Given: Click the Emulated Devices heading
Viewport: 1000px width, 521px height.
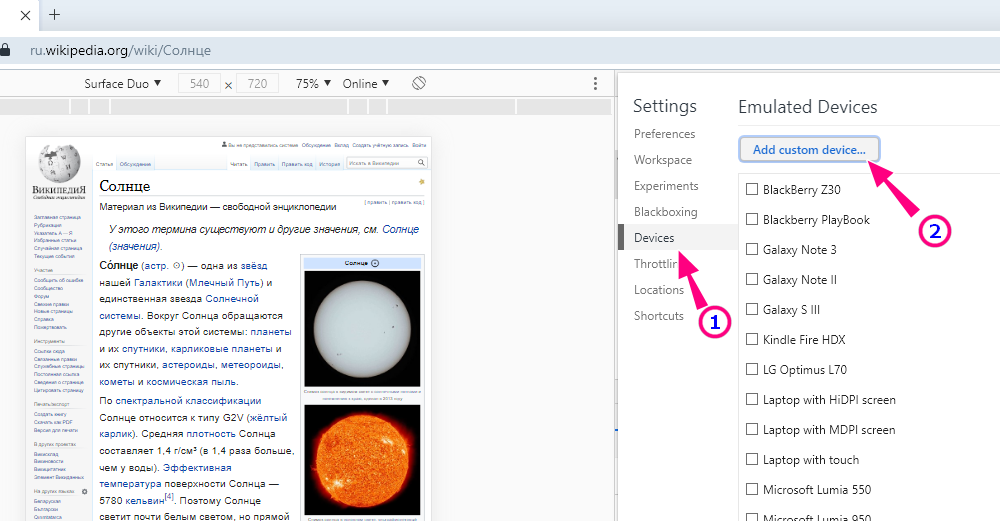Looking at the screenshot, I should tap(807, 107).
